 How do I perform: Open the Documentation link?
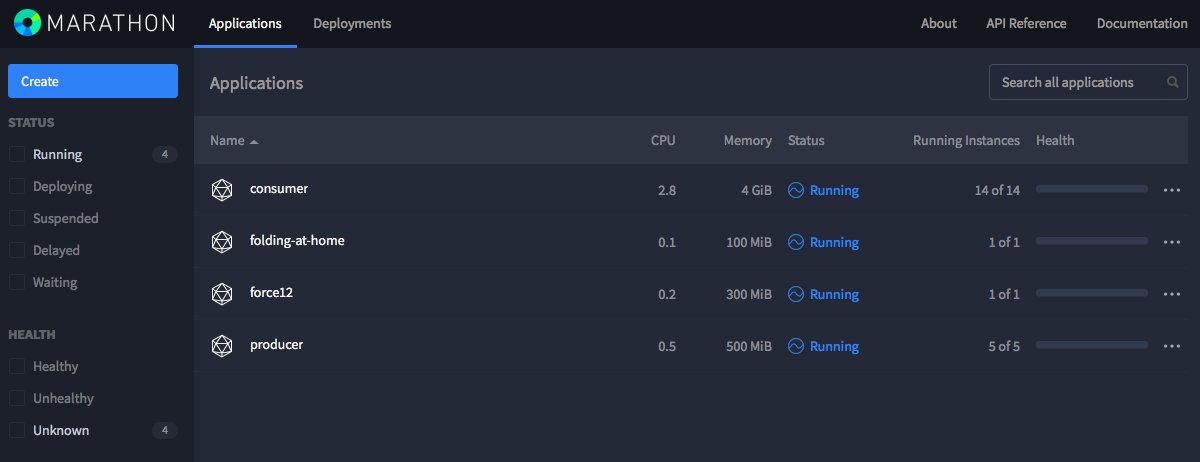(1142, 23)
